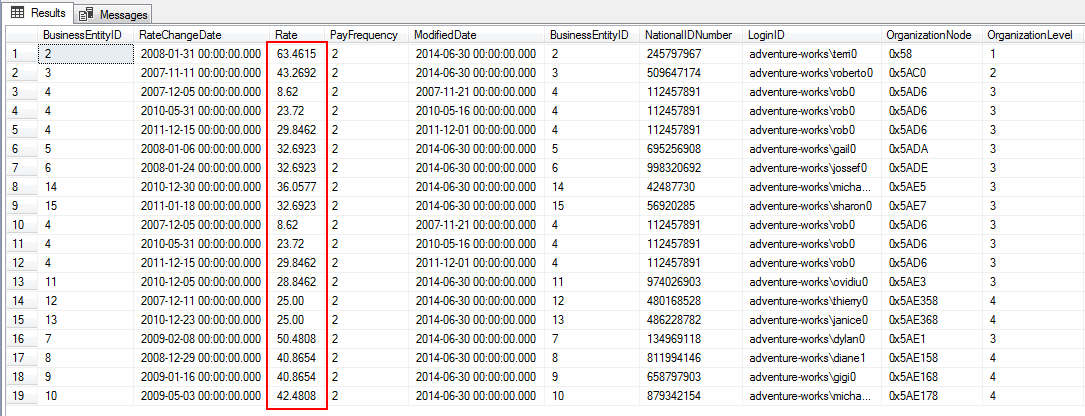
Task: Open the Messages tab
Action: point(113,14)
